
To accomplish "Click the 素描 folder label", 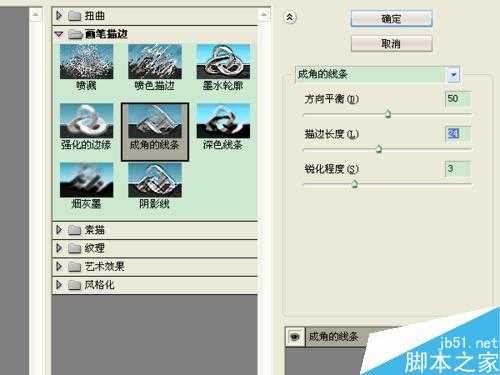I will [94, 230].
